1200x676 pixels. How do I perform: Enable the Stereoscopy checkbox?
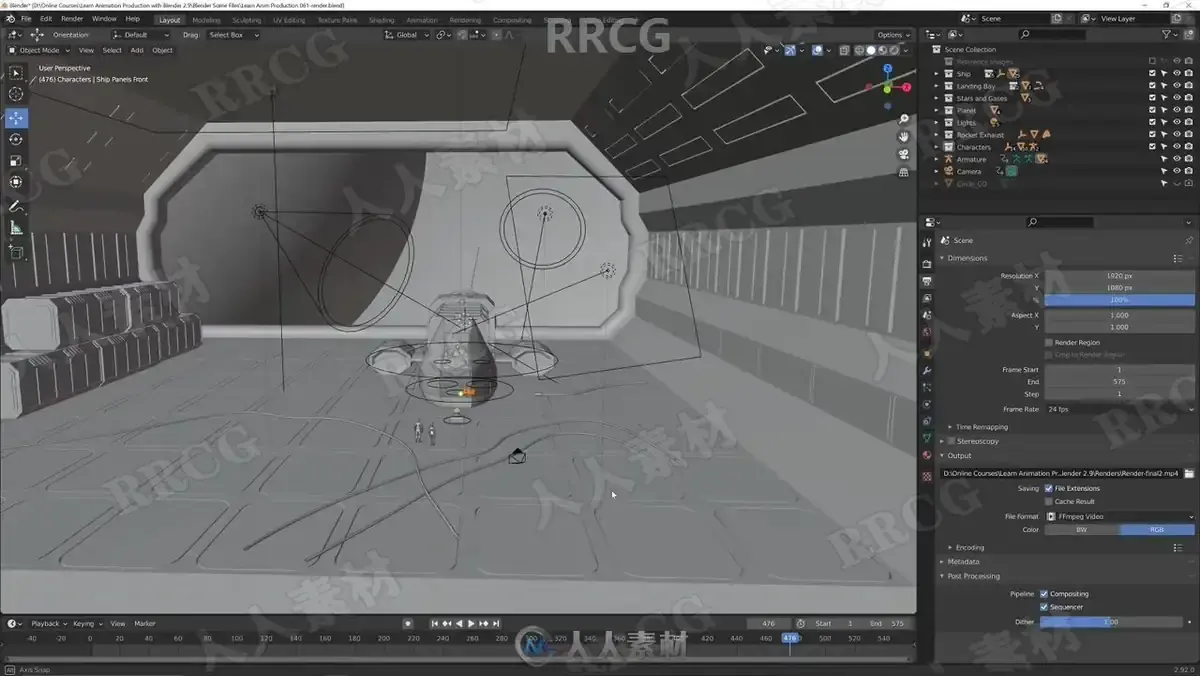951,441
